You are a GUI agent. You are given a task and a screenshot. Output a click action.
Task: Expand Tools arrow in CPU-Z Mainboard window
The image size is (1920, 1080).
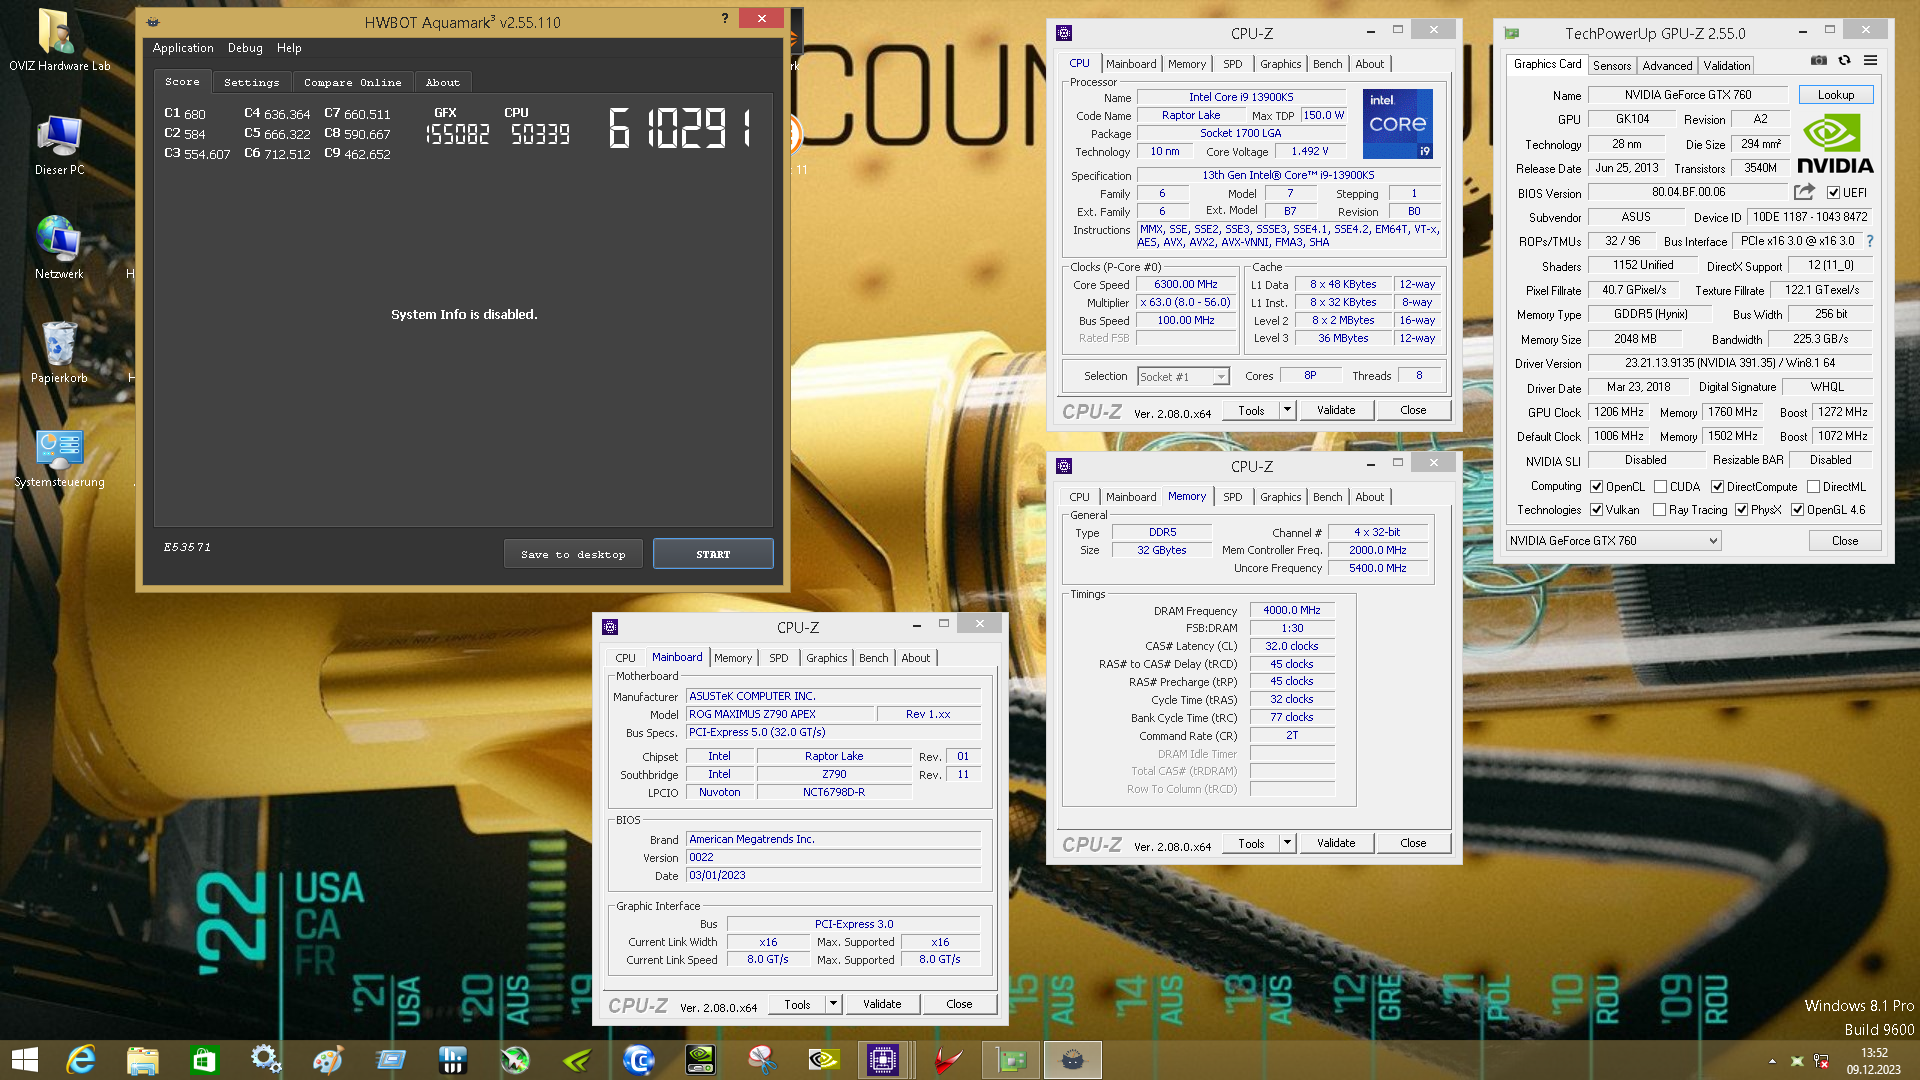coord(833,1004)
